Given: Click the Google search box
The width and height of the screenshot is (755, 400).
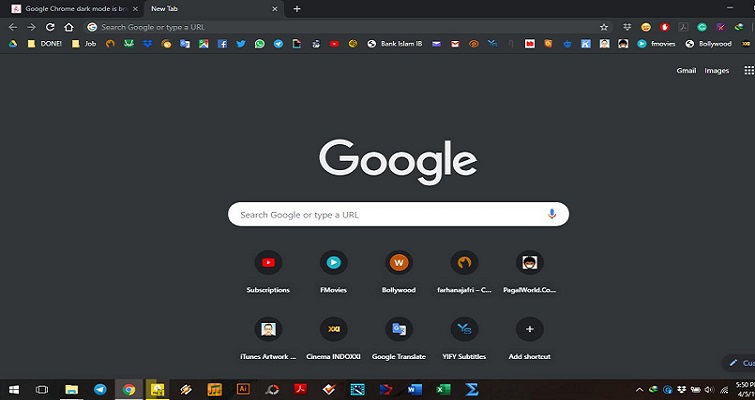Looking at the screenshot, I should 390,214.
